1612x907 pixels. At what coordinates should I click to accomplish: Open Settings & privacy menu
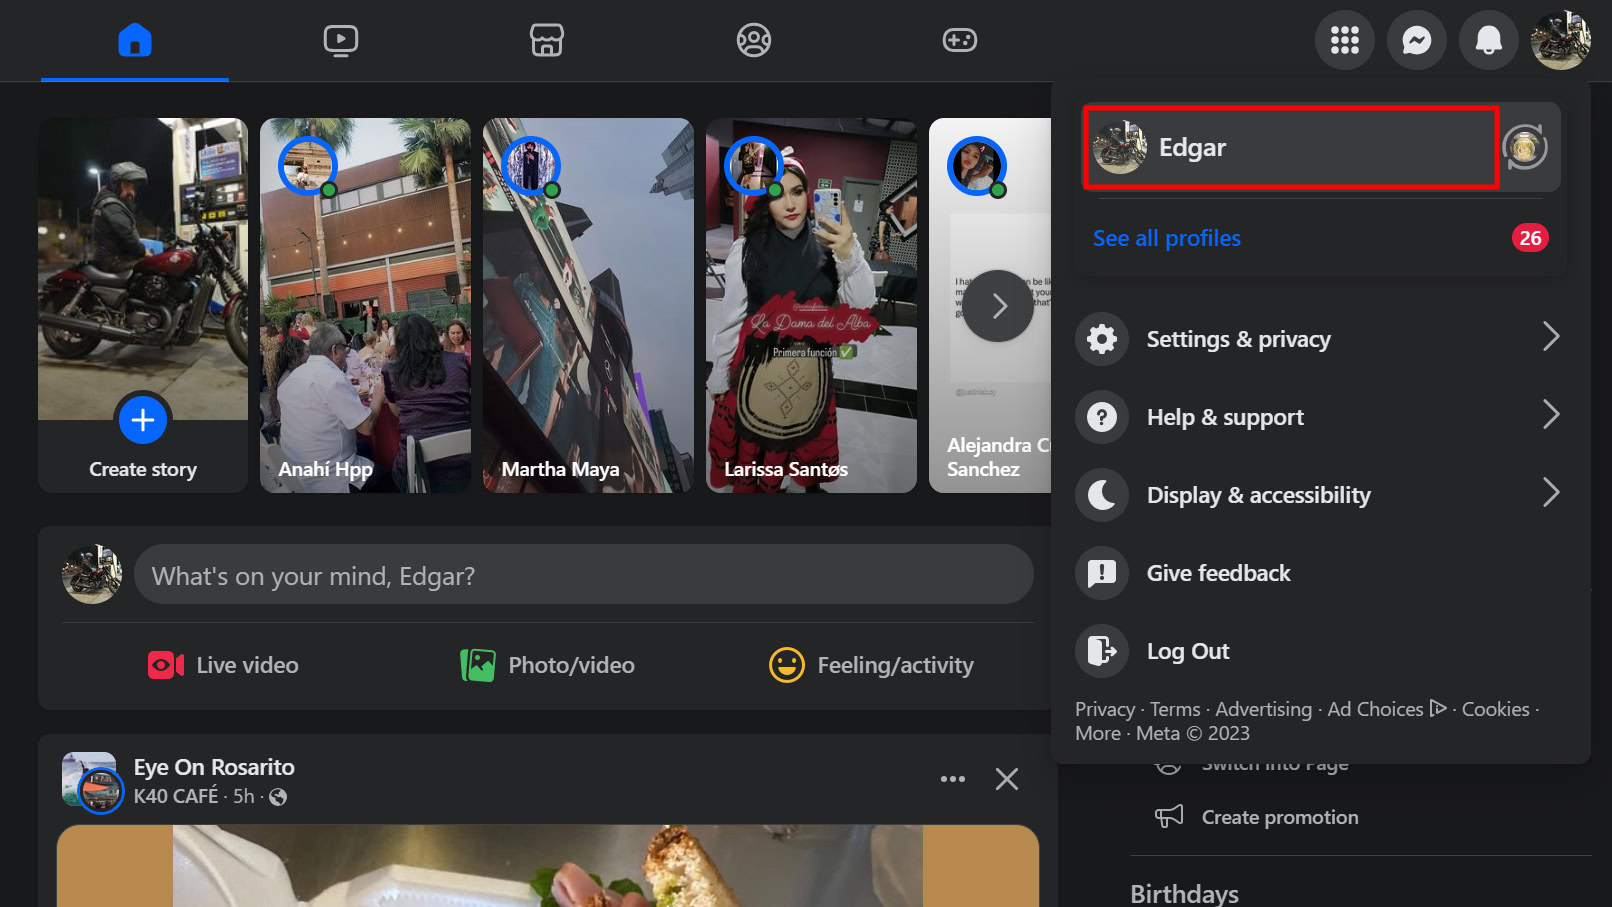tap(1320, 339)
